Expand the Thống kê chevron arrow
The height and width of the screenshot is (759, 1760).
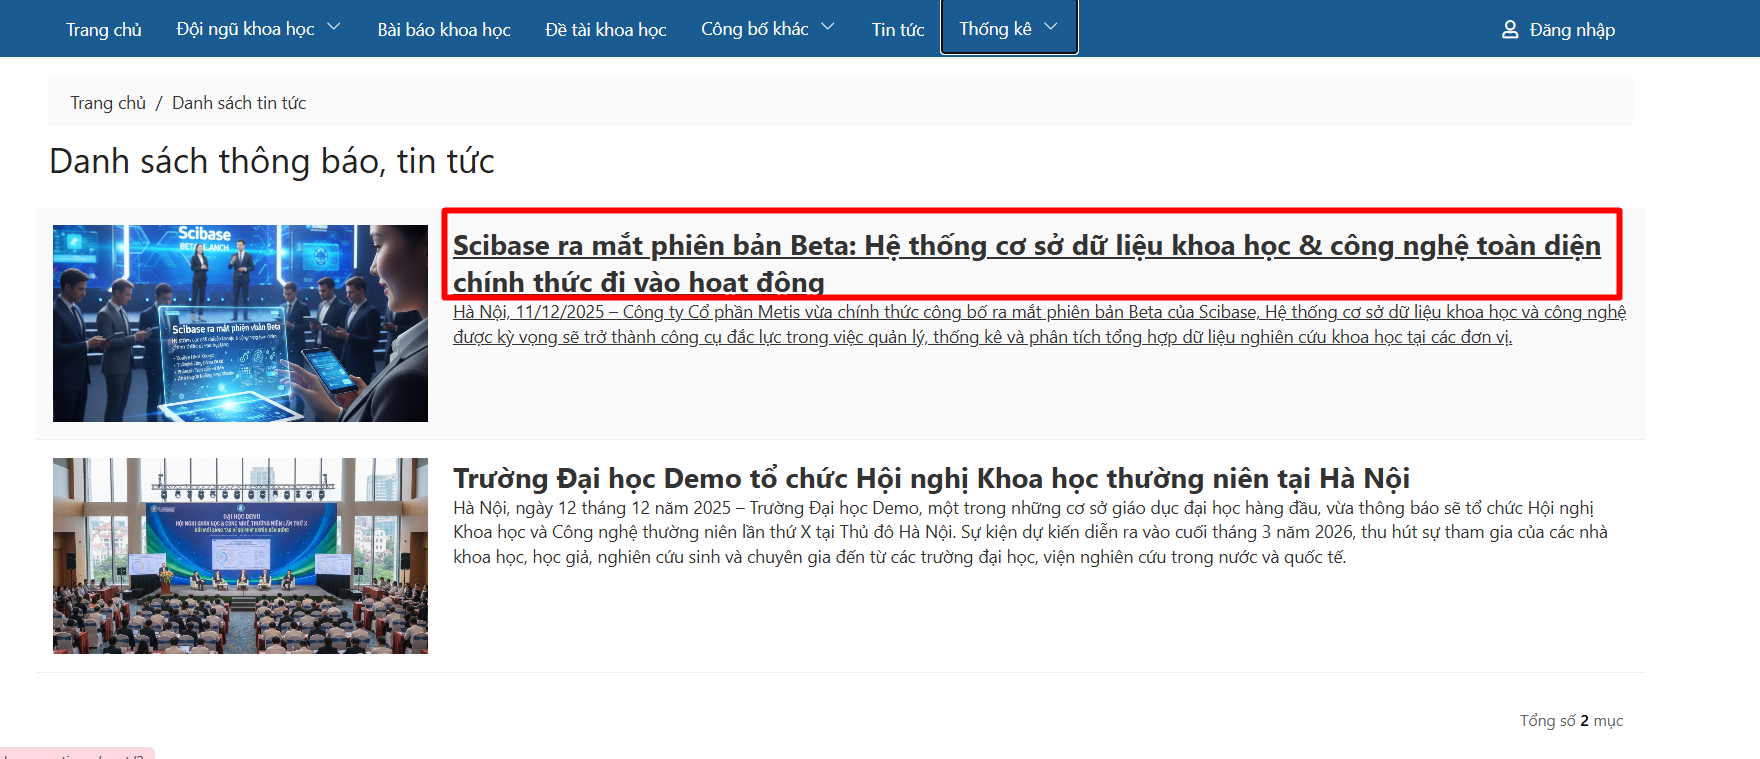(x=1051, y=27)
